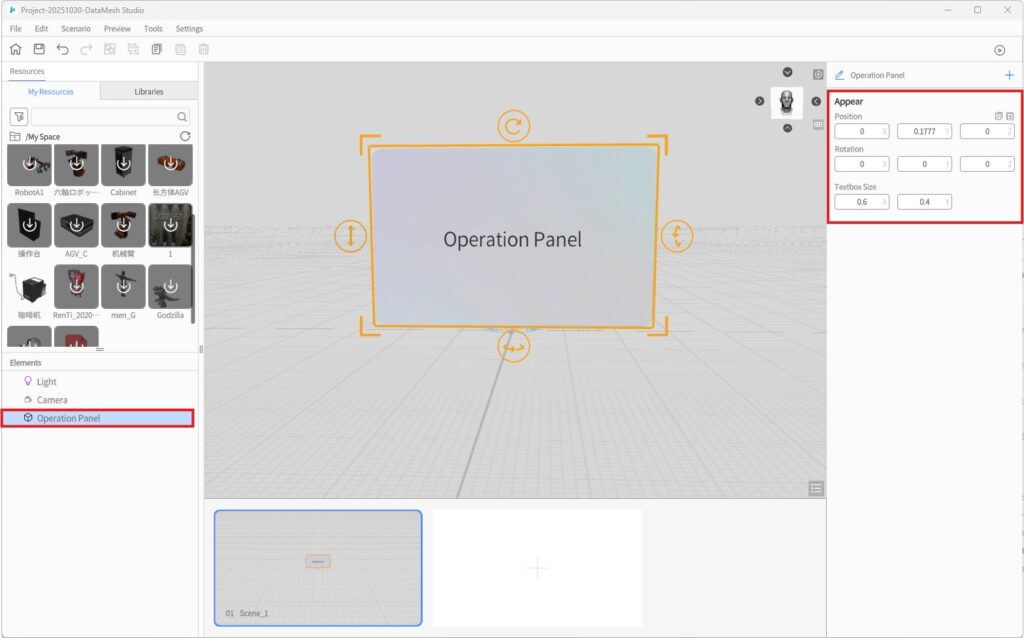The height and width of the screenshot is (638, 1024).
Task: Click the up chevron below the view head
Action: click(x=787, y=128)
